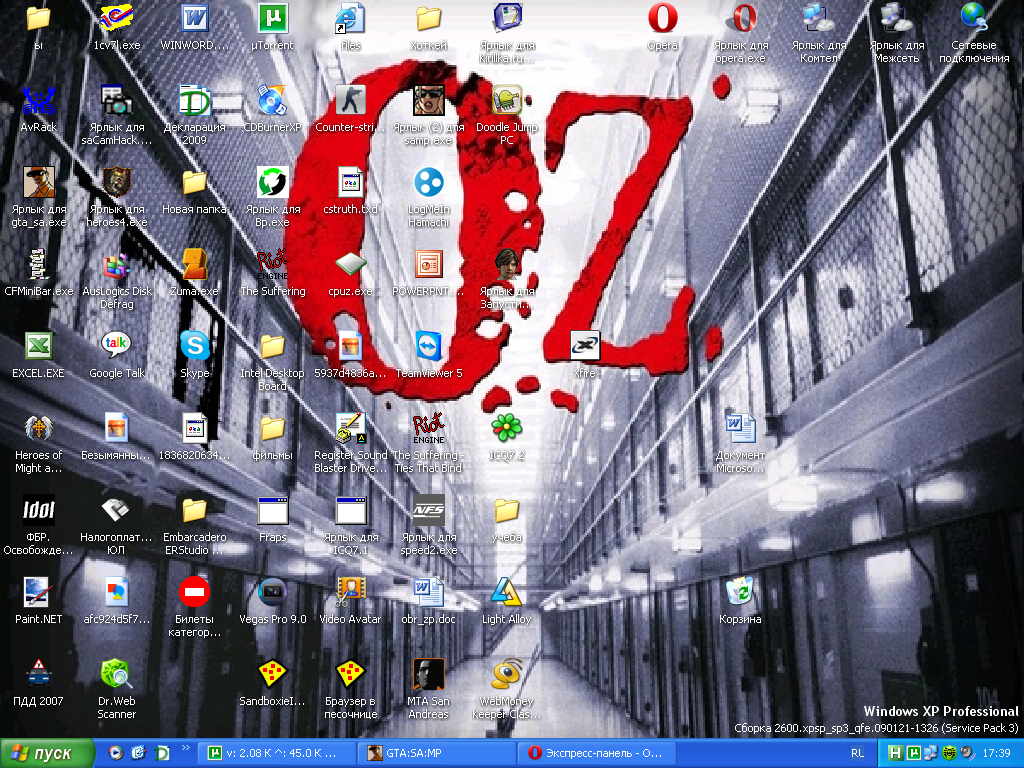Viewport: 1024px width, 768px height.
Task: Switch to Экспресс-панель Opera taskbar button
Action: click(x=596, y=753)
